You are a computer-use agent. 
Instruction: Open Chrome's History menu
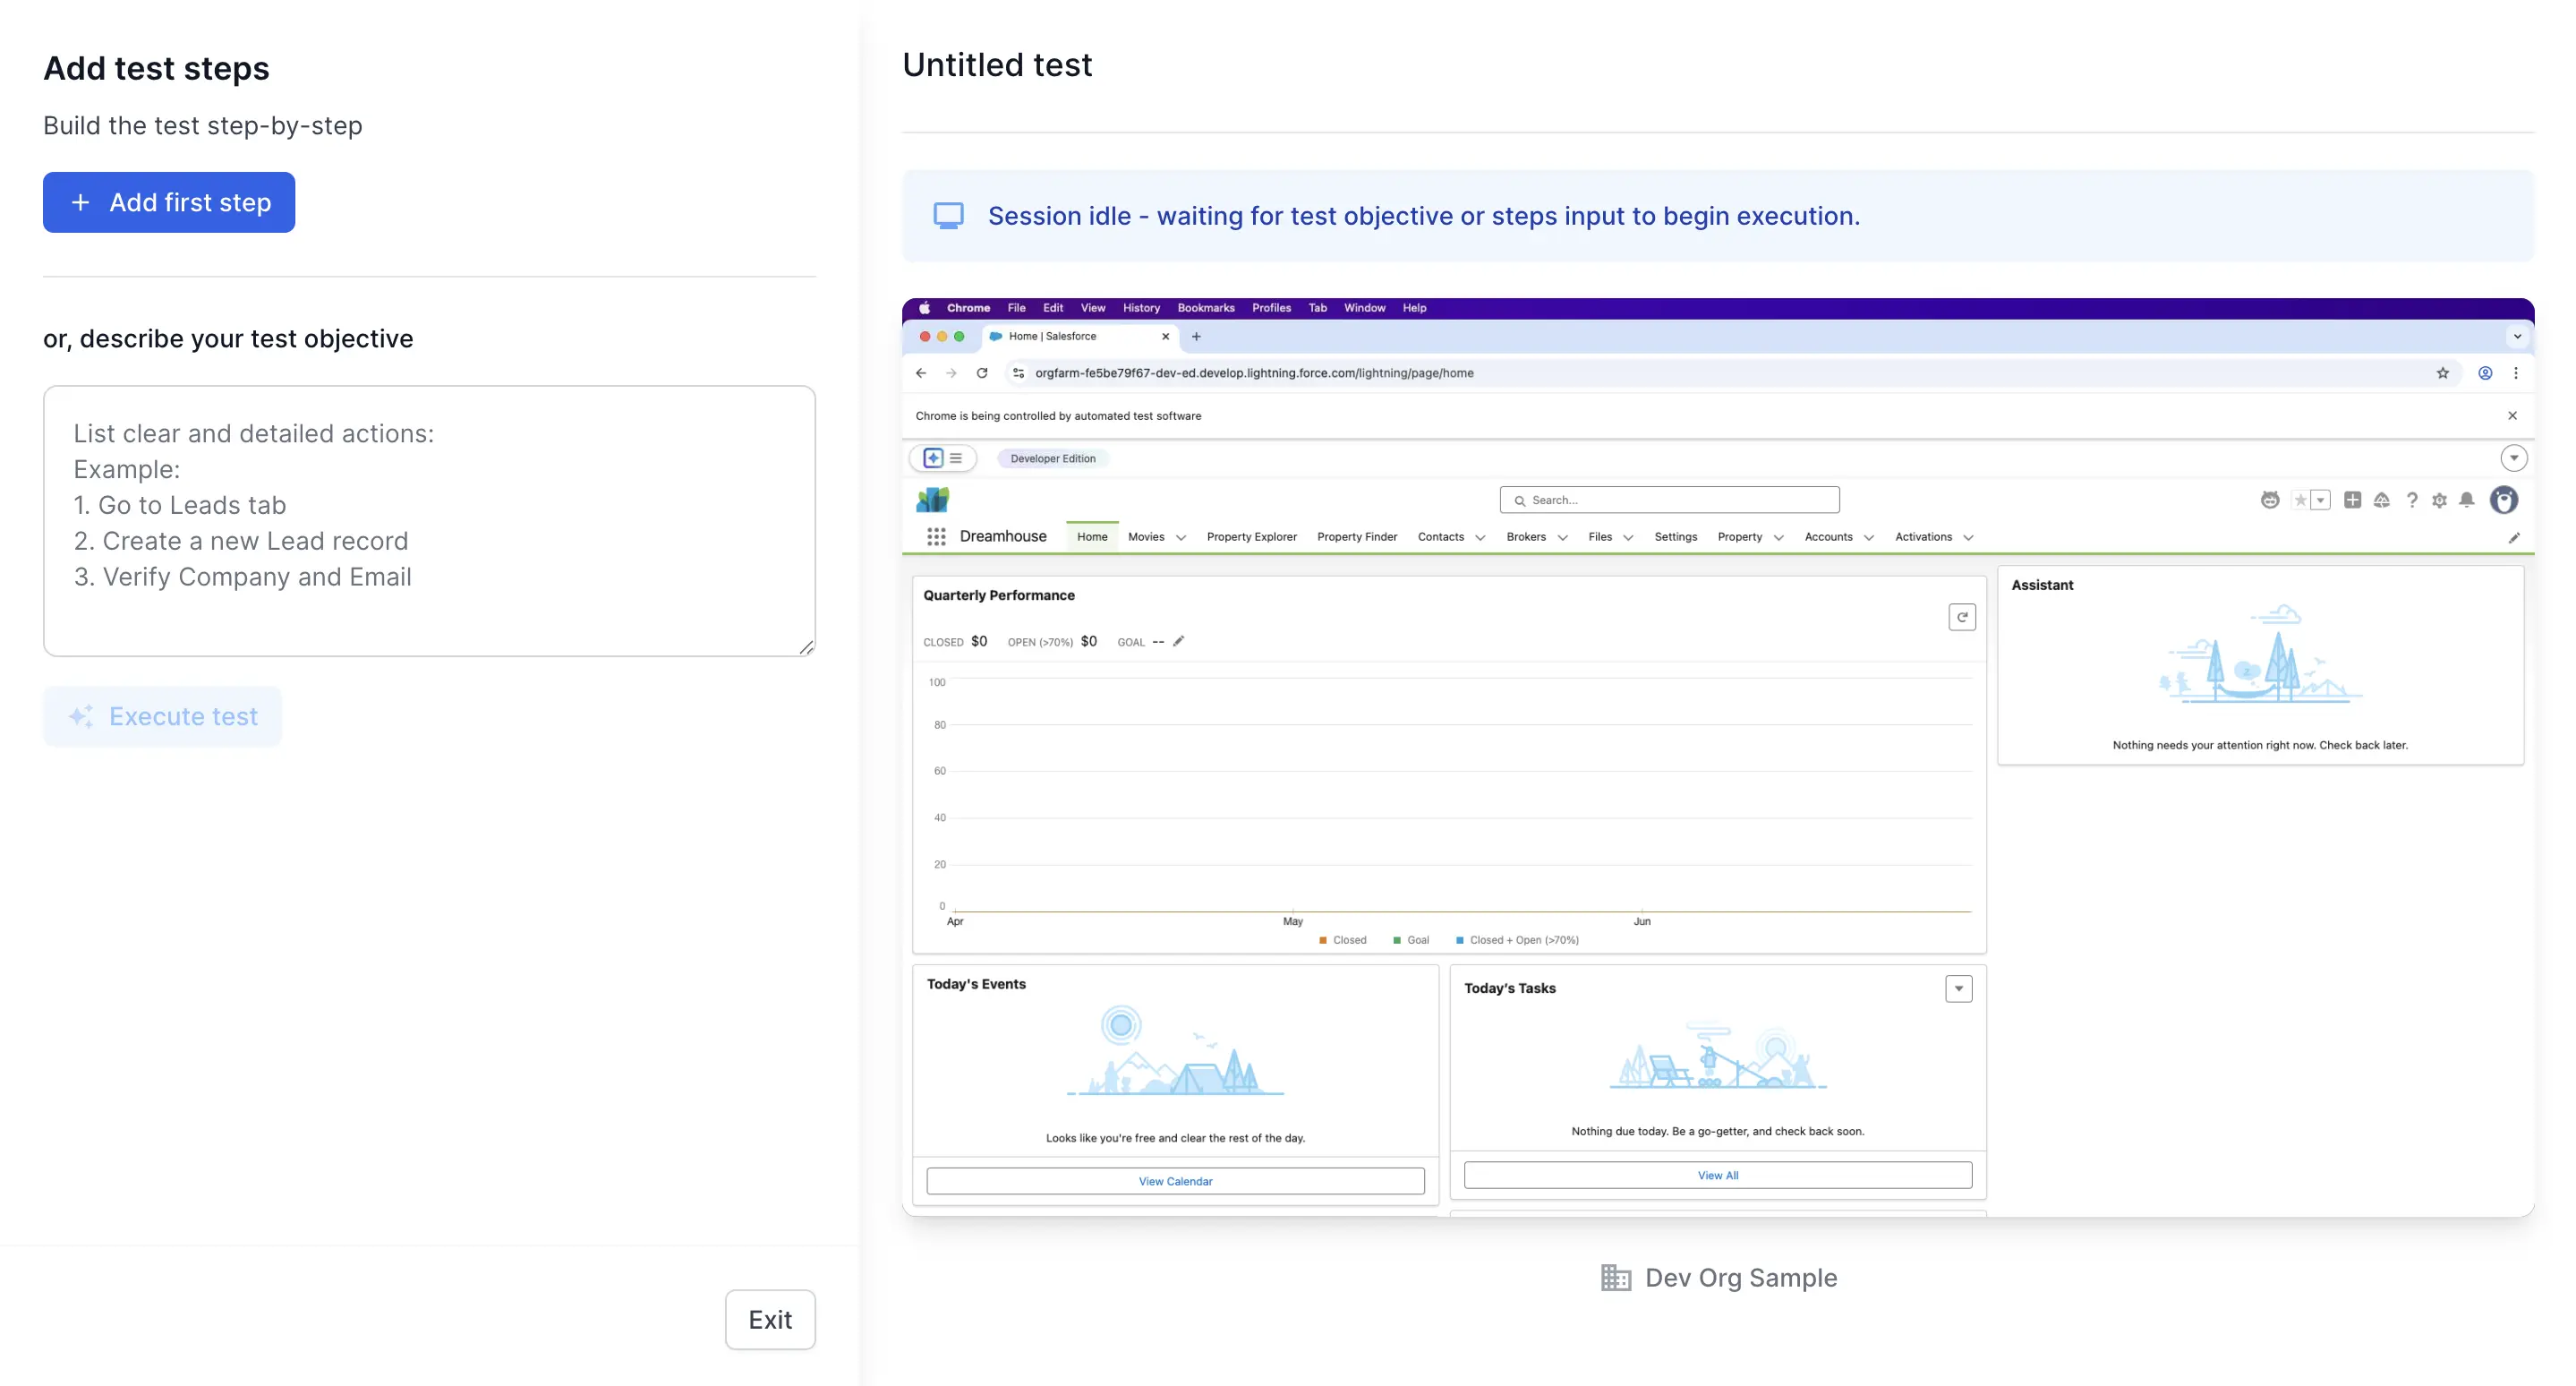(x=1141, y=308)
